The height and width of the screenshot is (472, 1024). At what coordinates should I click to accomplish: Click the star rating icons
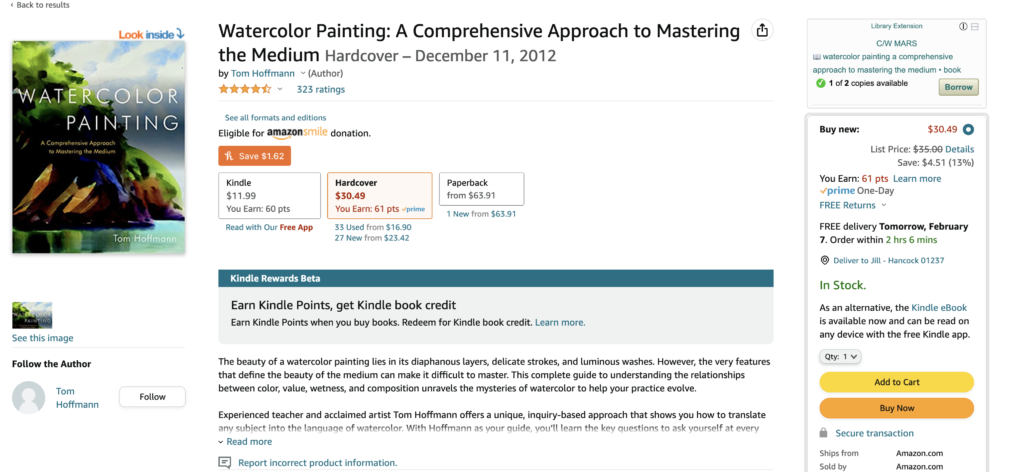click(245, 89)
